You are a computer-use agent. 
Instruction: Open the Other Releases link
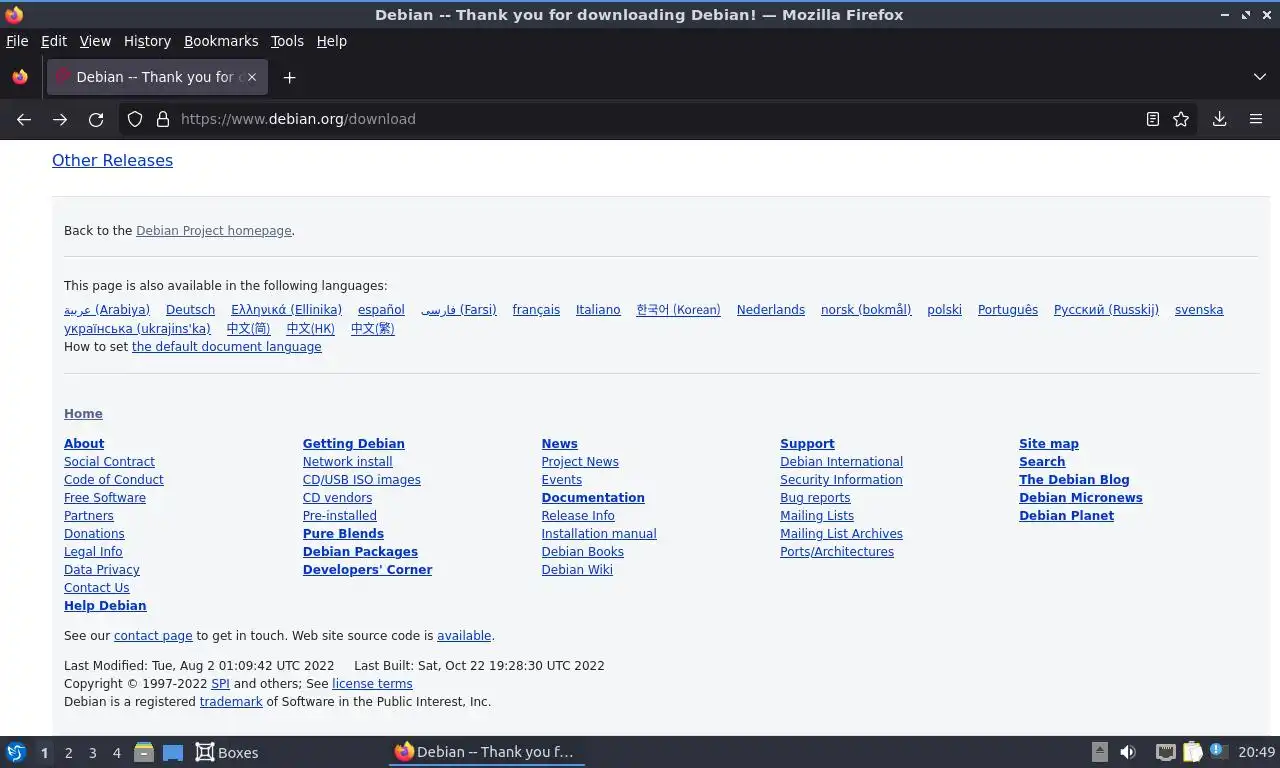pyautogui.click(x=112, y=160)
